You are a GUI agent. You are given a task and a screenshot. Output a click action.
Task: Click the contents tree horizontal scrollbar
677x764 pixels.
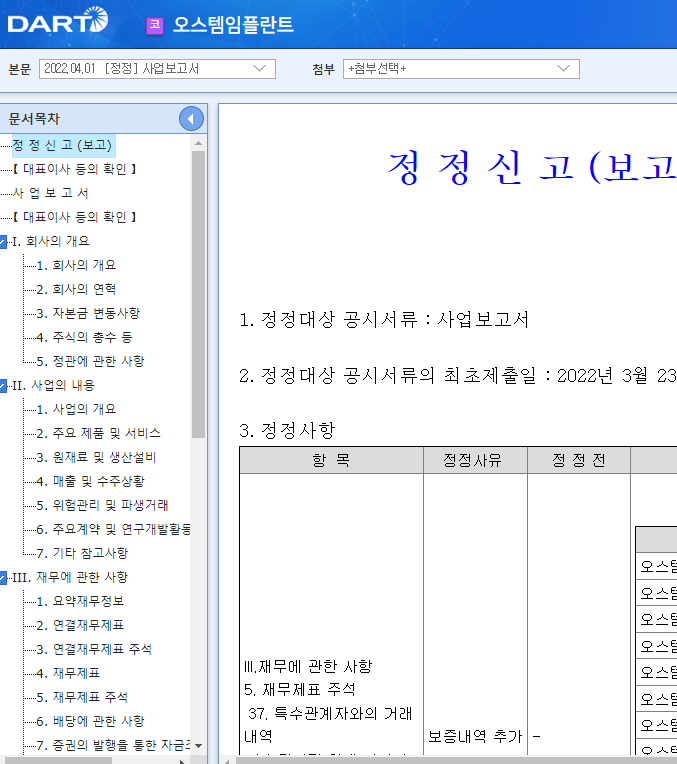[56, 761]
